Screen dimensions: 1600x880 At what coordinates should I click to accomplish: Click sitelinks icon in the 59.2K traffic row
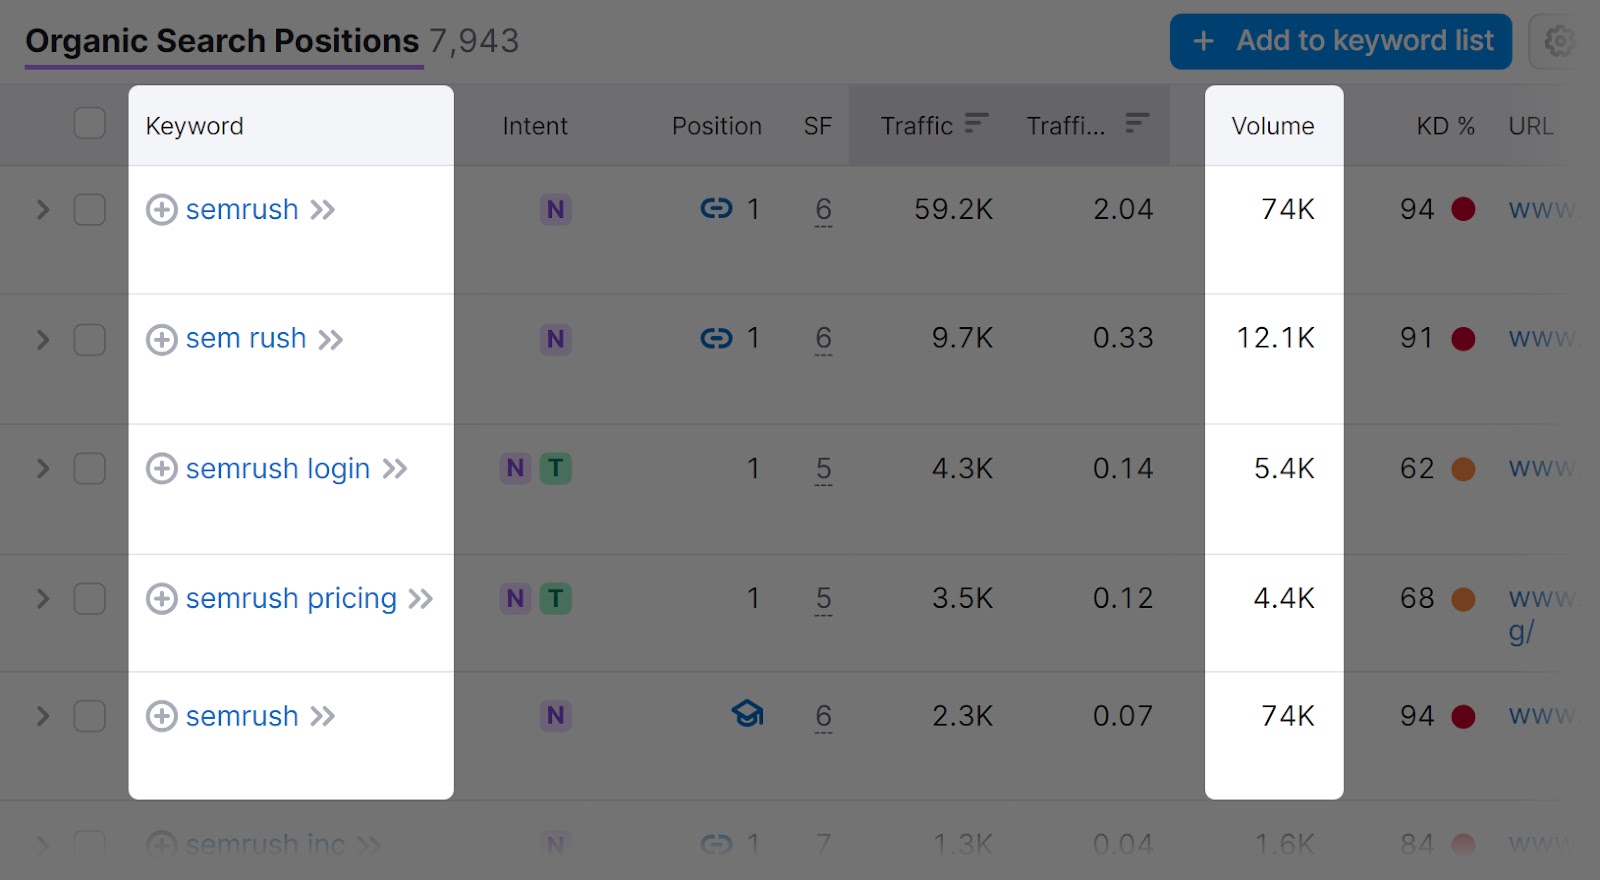[716, 209]
